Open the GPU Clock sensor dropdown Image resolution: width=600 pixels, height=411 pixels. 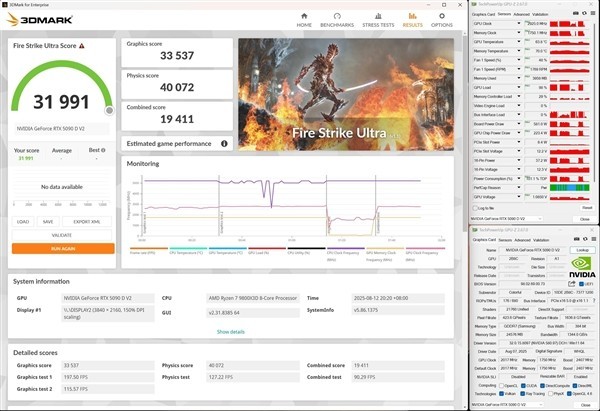521,23
